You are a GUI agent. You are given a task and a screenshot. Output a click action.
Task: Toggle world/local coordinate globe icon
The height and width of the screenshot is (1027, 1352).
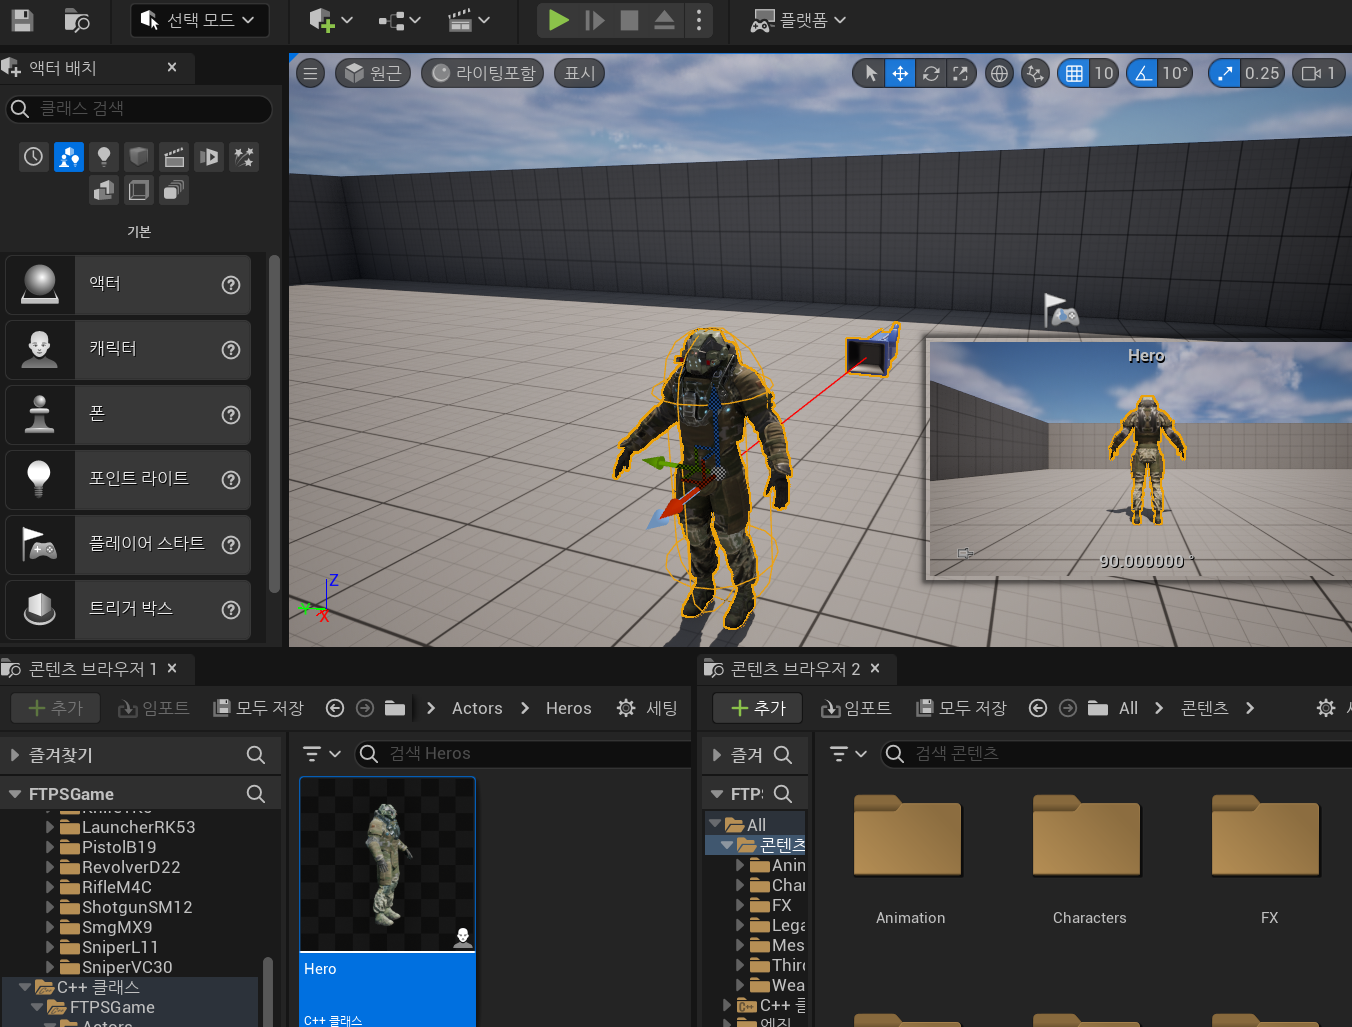pyautogui.click(x=999, y=73)
